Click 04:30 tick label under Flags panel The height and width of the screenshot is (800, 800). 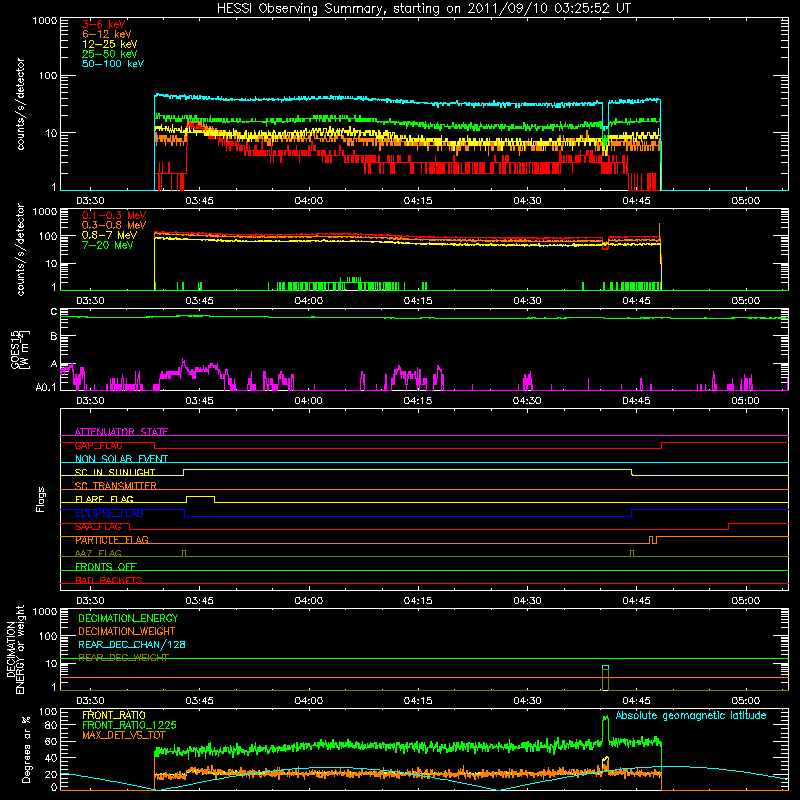(x=527, y=601)
